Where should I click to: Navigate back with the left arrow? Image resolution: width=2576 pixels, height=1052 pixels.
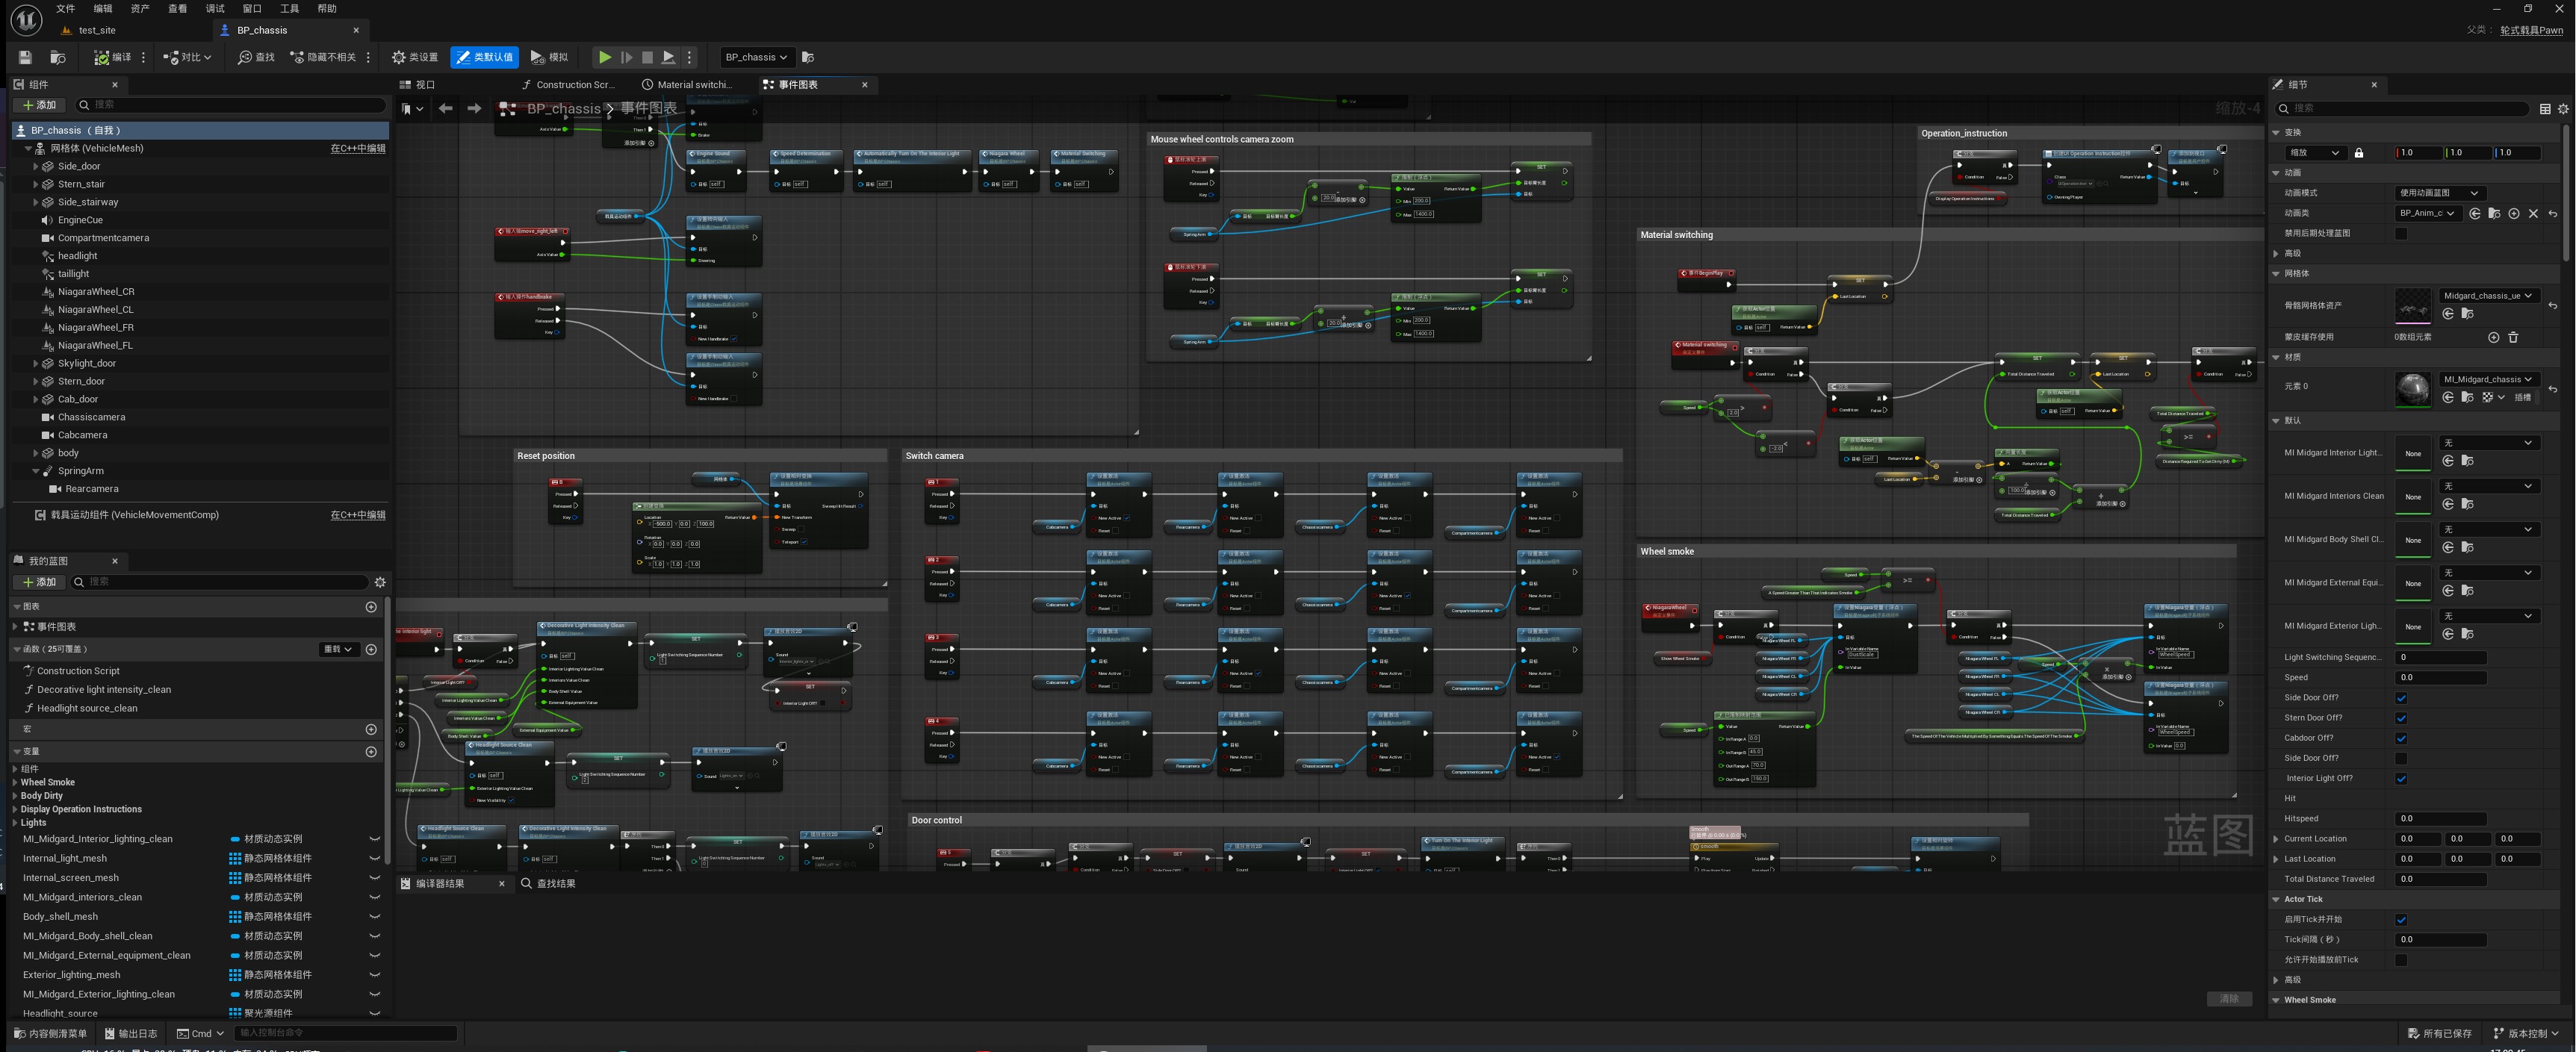point(445,108)
